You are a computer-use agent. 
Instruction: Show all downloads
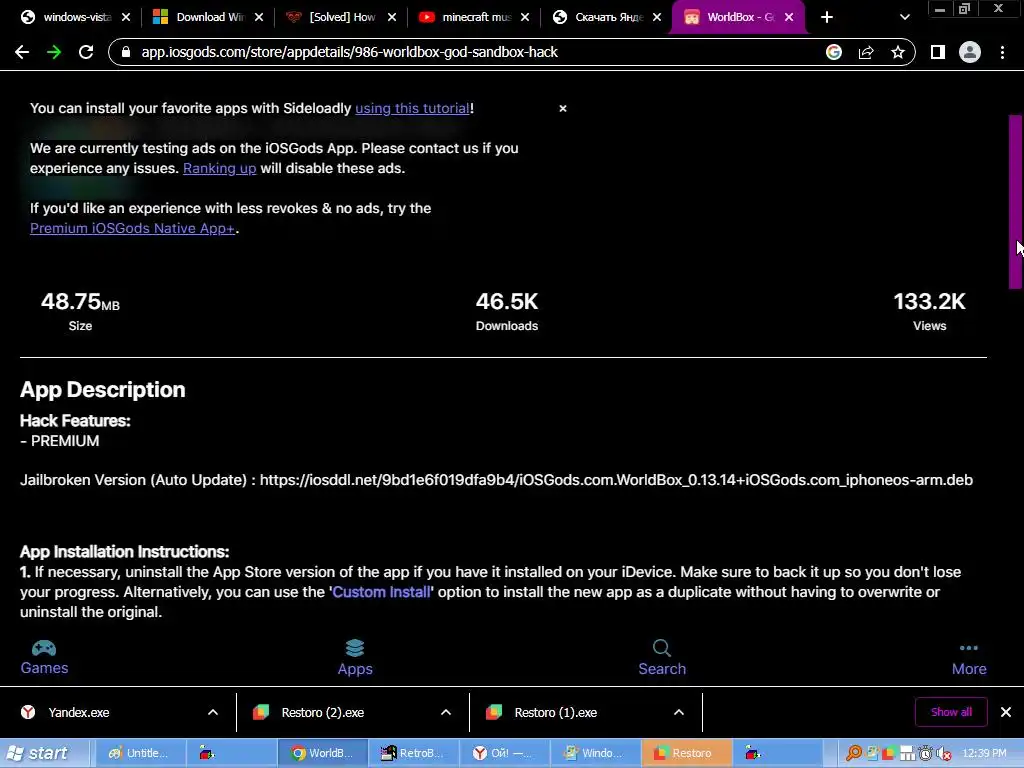tap(952, 712)
